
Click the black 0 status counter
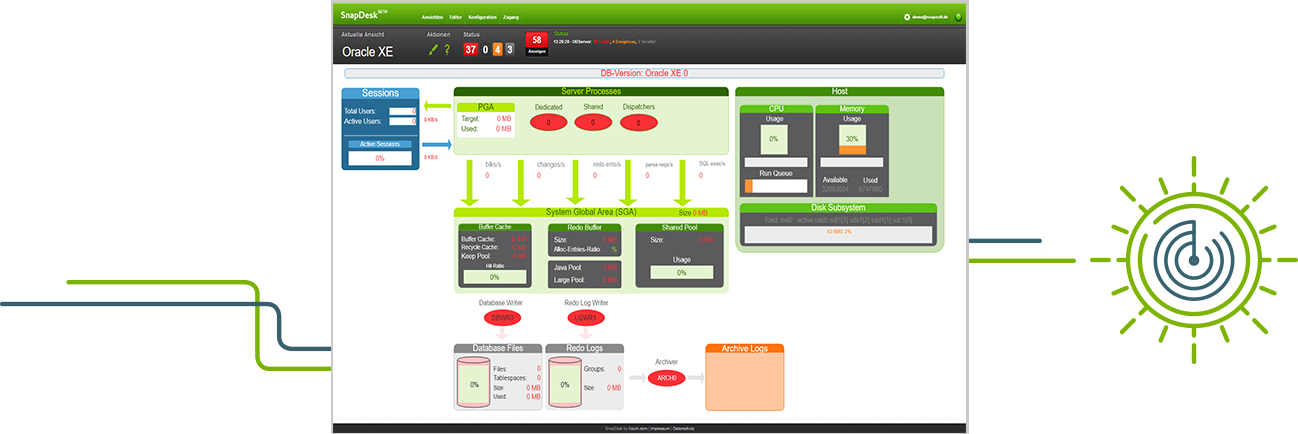pos(485,49)
